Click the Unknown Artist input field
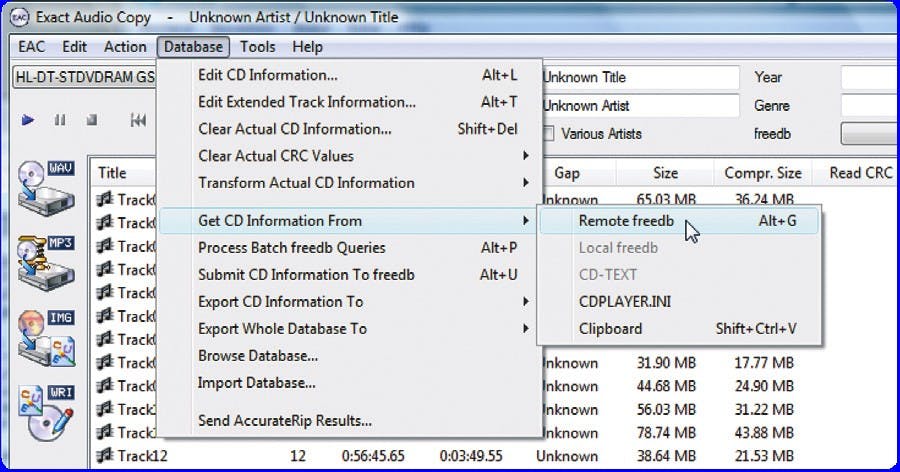This screenshot has height=472, width=900. pos(639,106)
